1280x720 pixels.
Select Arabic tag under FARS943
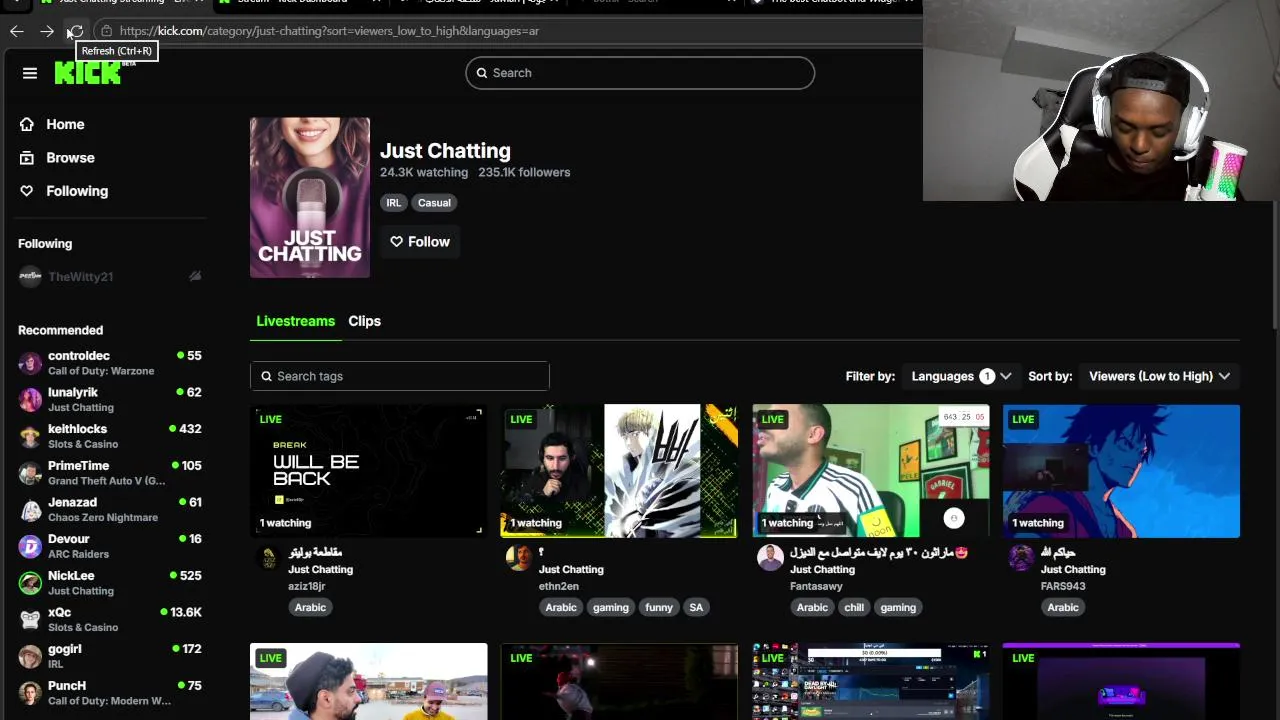(x=1063, y=607)
